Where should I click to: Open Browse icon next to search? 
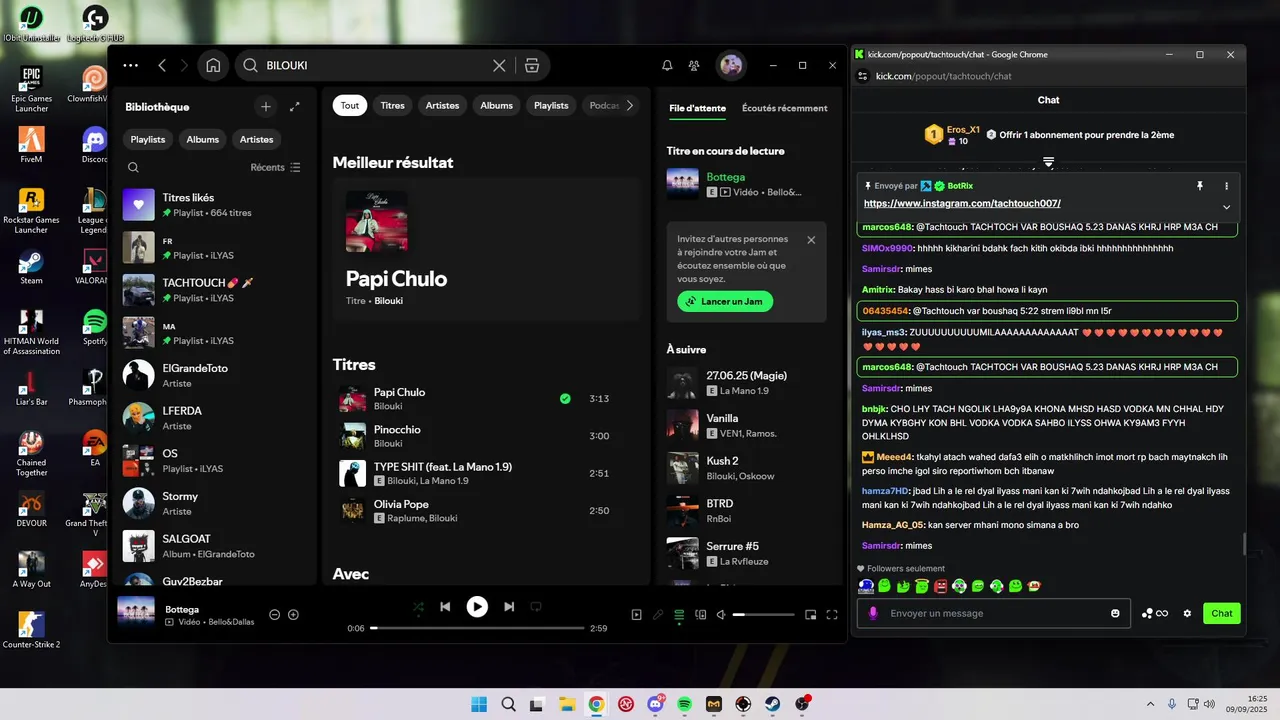(x=532, y=65)
